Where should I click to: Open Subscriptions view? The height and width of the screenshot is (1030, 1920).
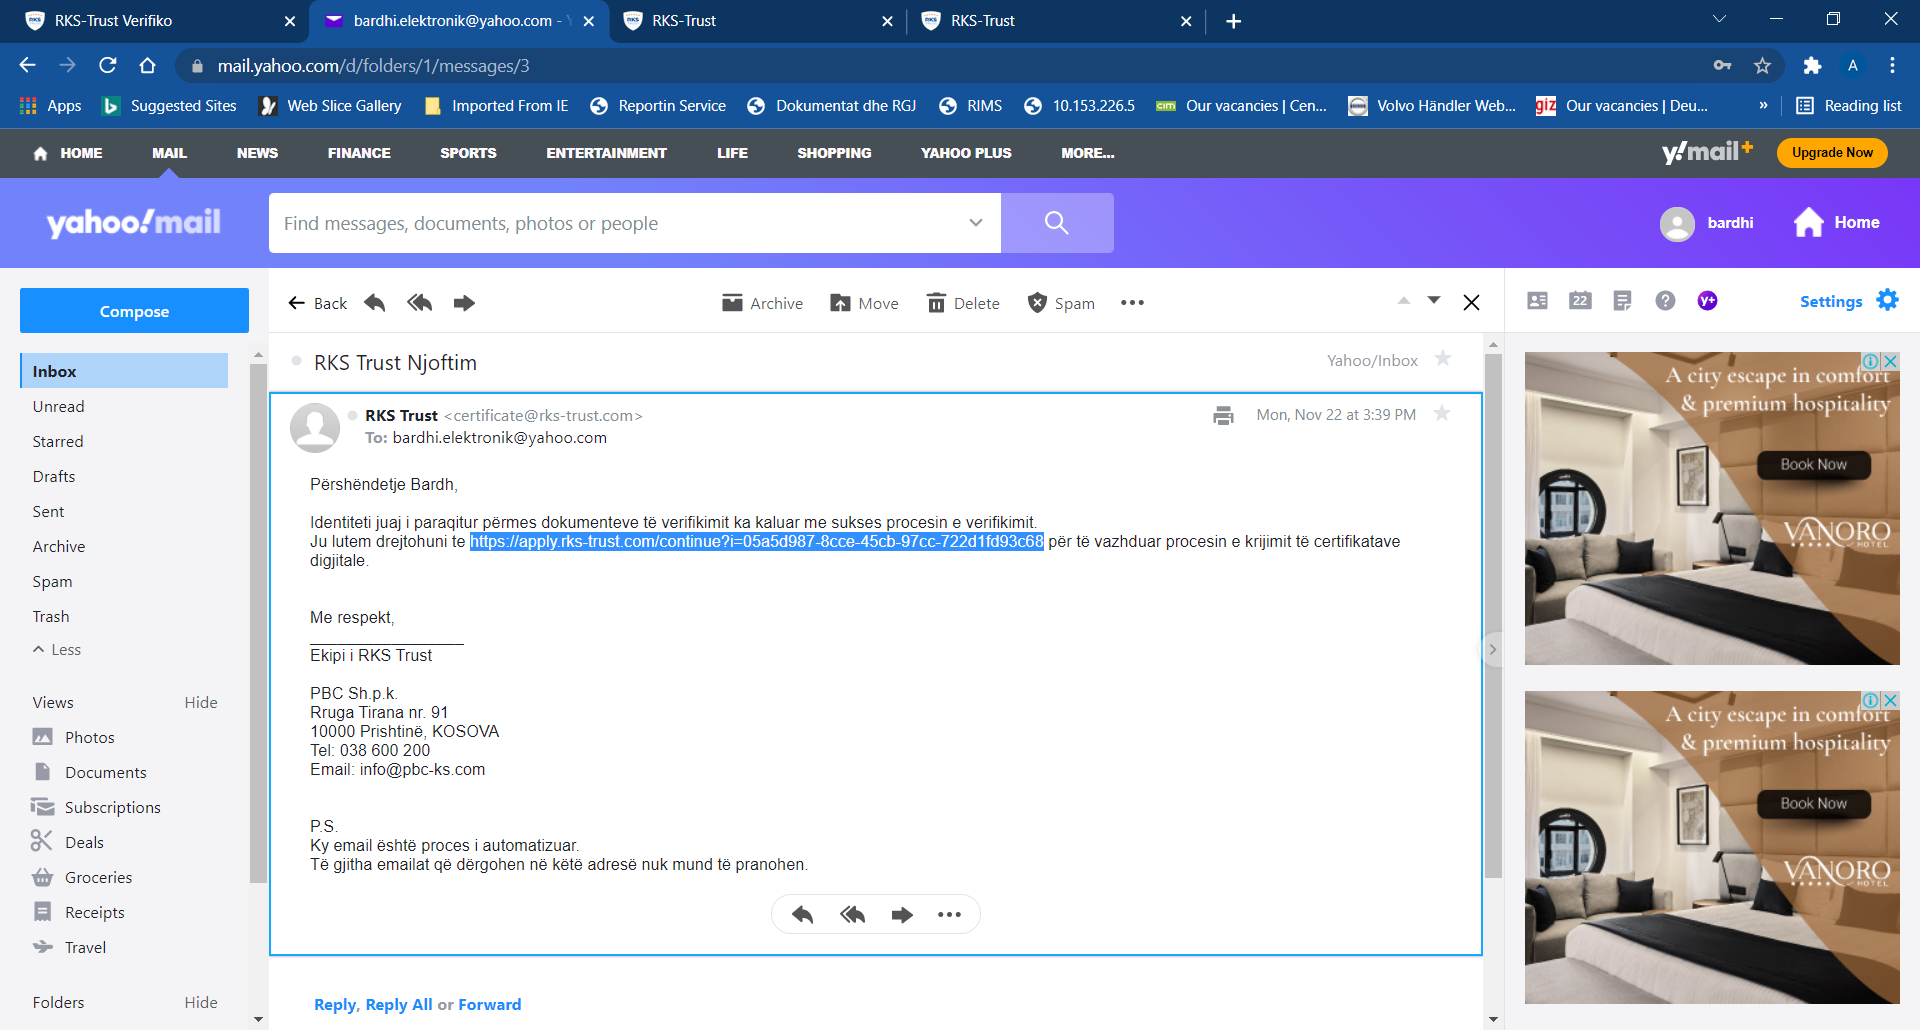pyautogui.click(x=96, y=807)
